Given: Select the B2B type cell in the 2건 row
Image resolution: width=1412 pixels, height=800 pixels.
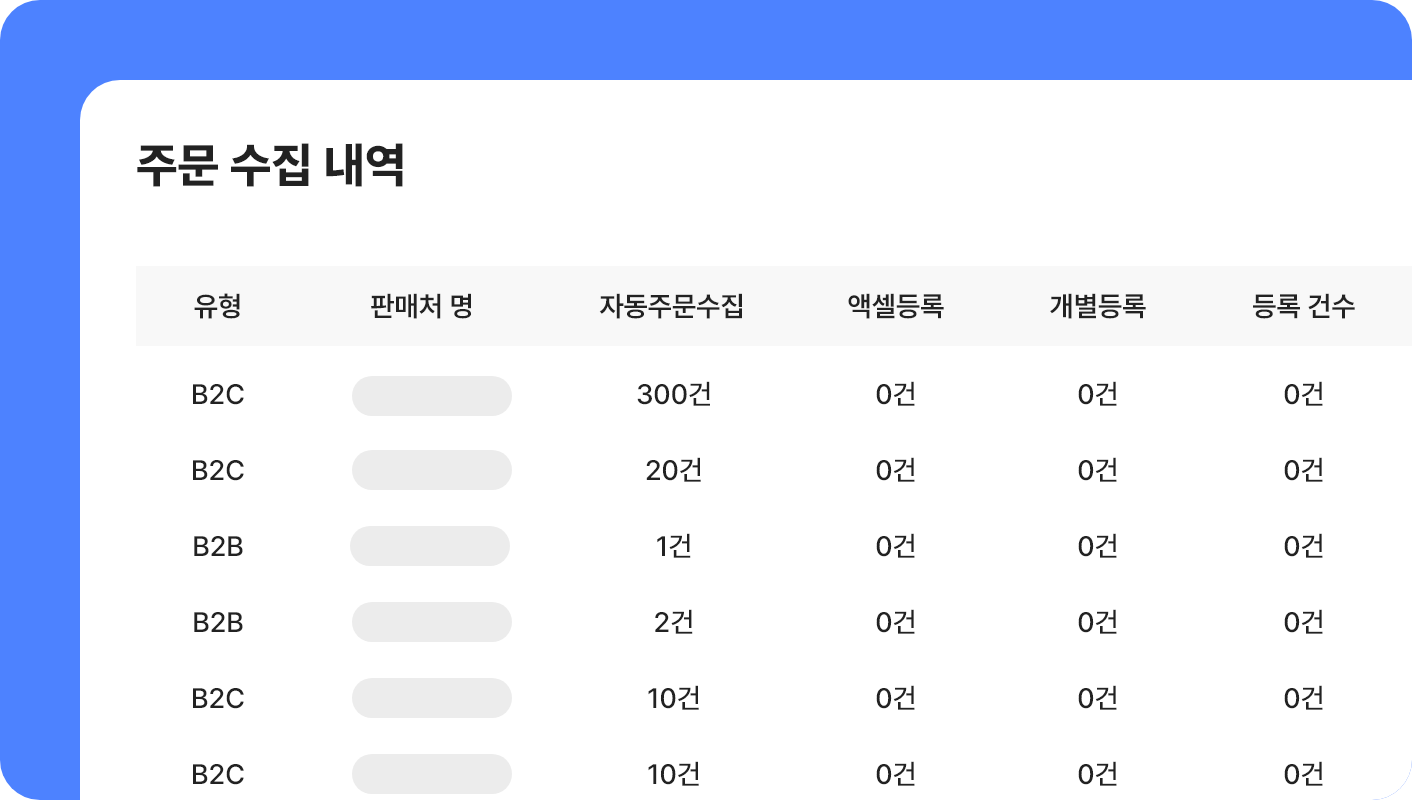Looking at the screenshot, I should click(x=218, y=622).
